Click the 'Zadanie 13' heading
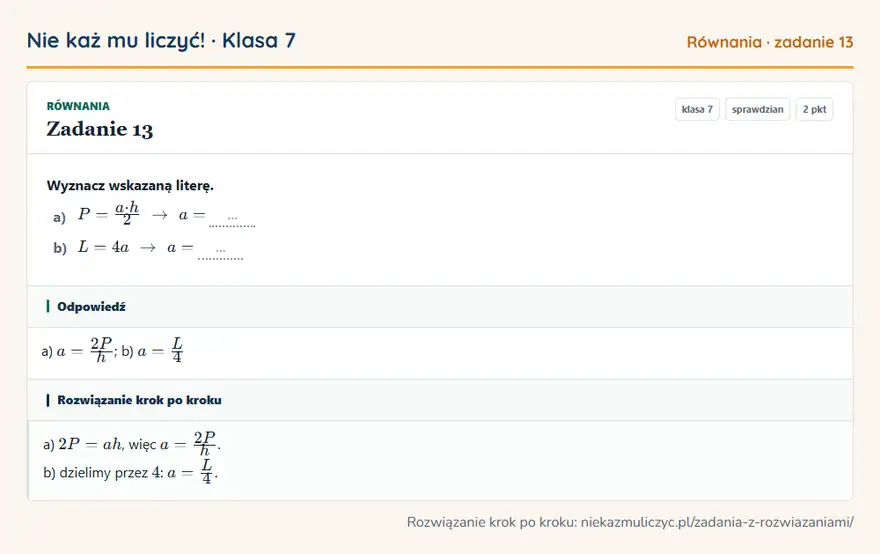Screen dimensions: 880x554 click(x=100, y=129)
